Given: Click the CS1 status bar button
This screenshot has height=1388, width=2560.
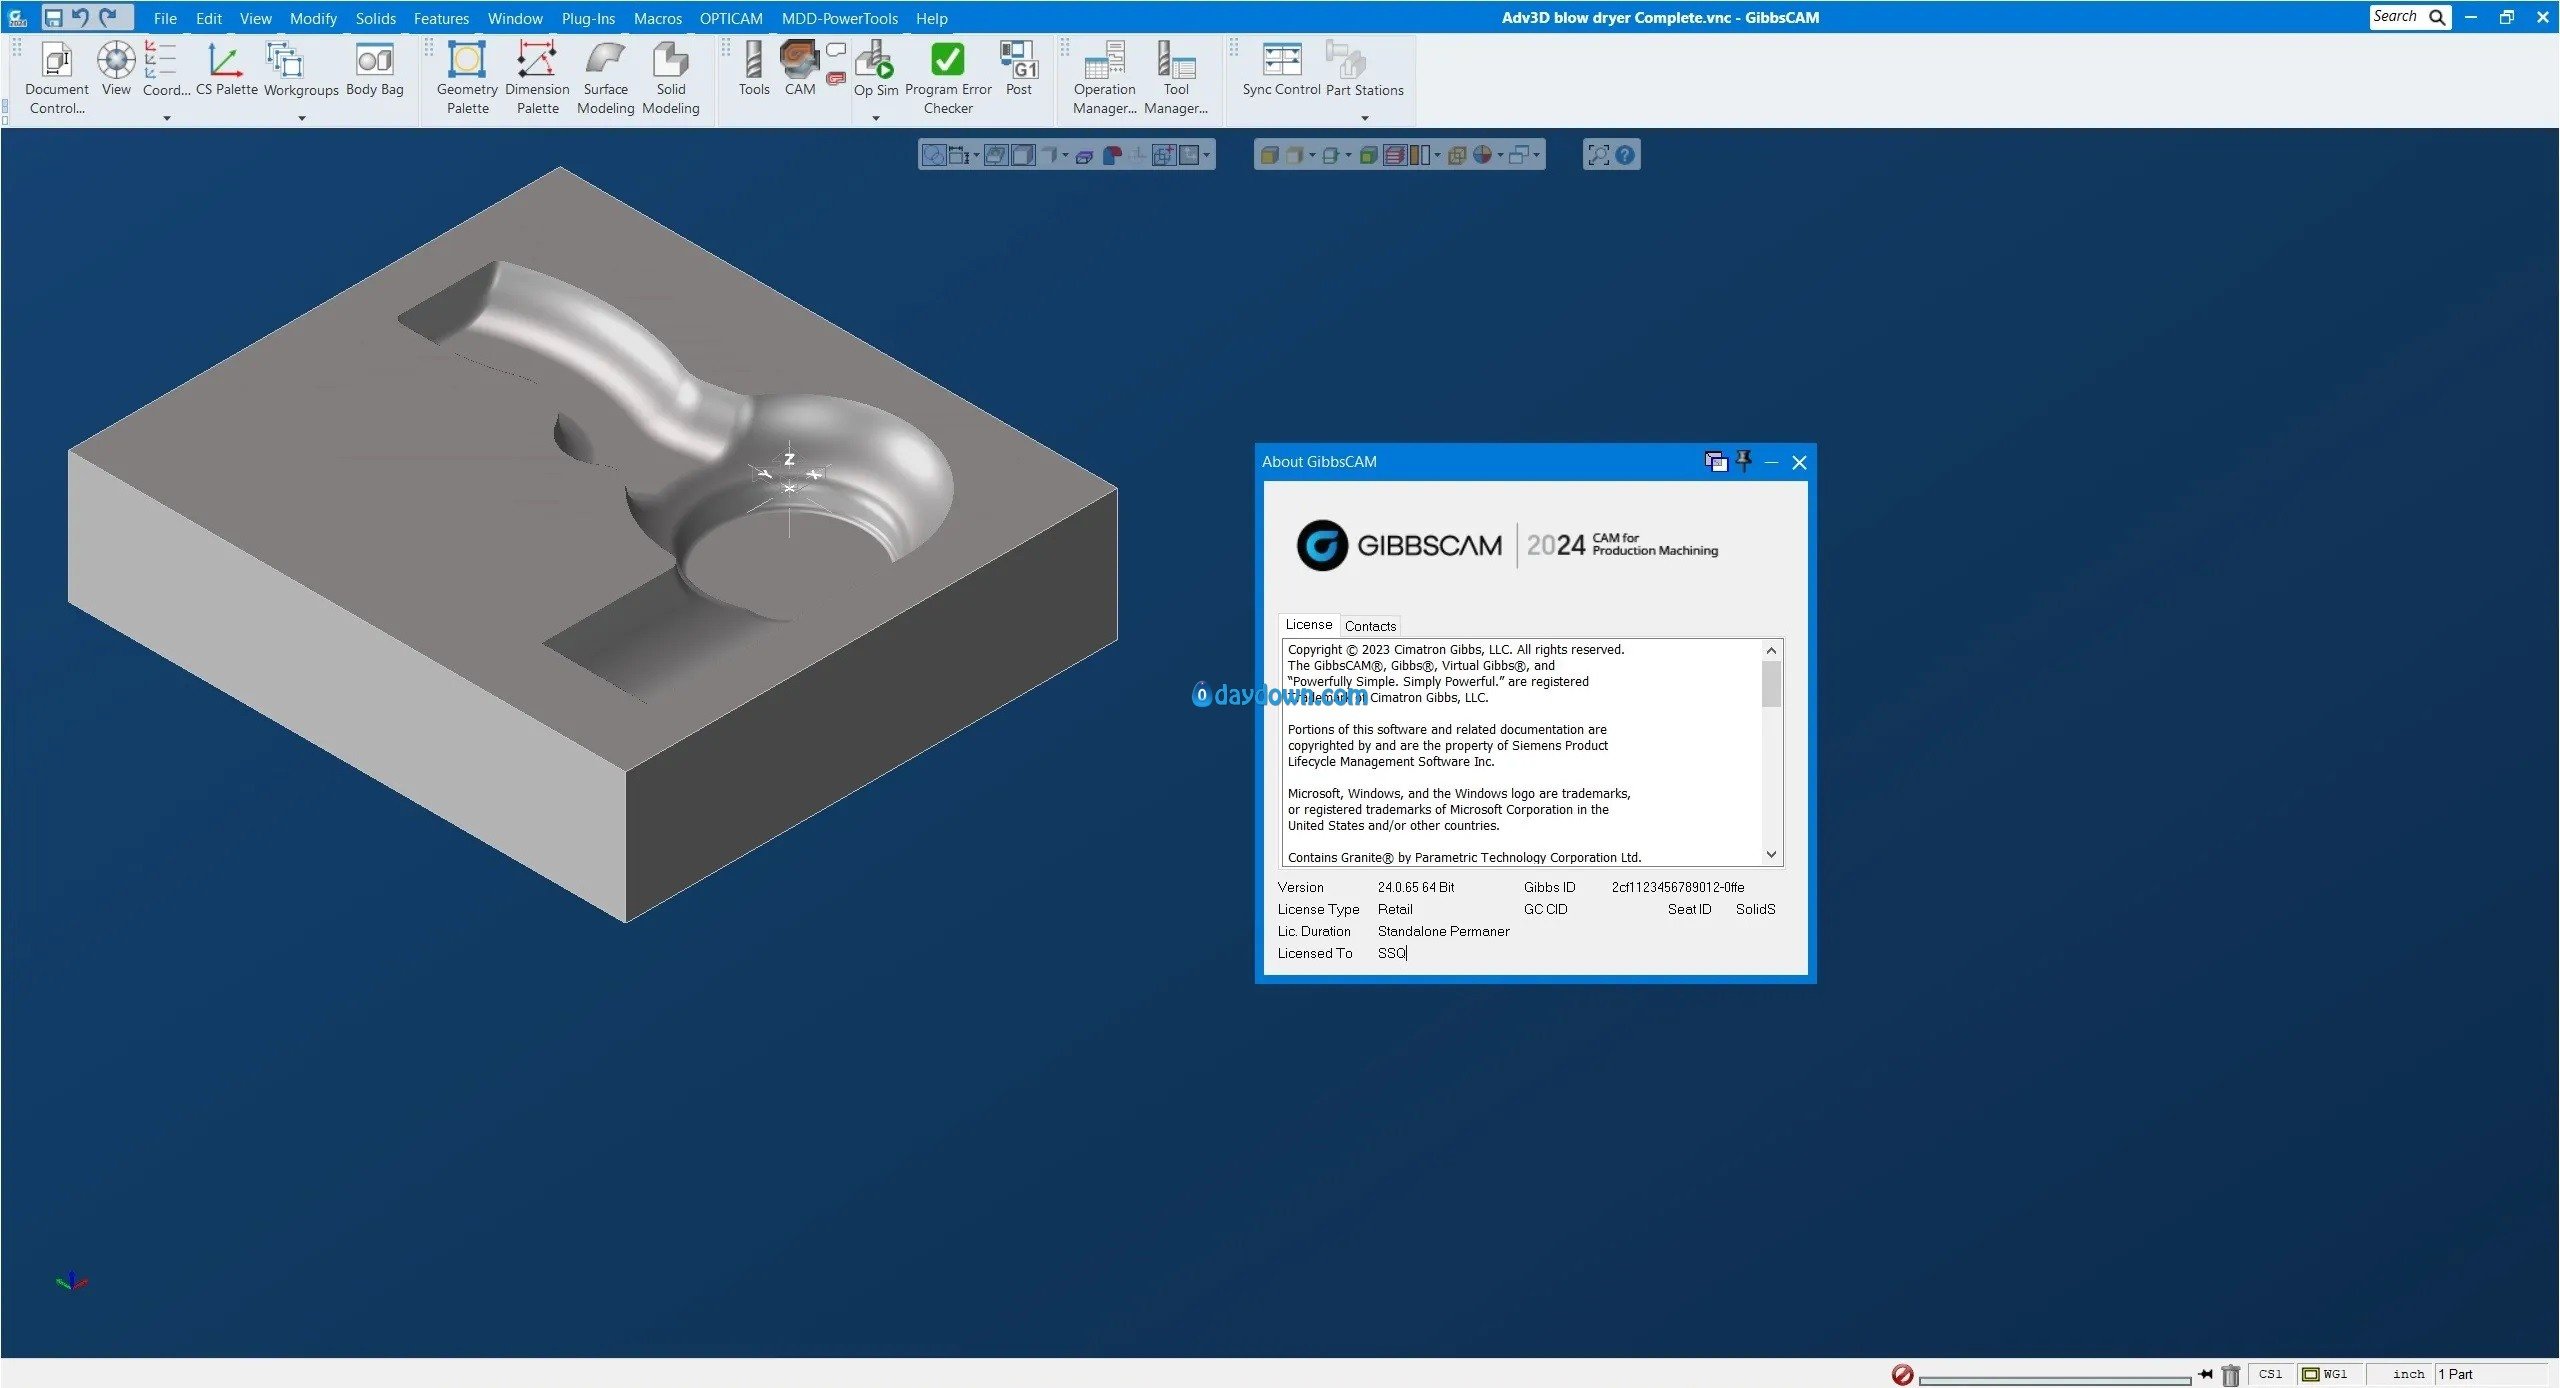Looking at the screenshot, I should click(x=2270, y=1374).
